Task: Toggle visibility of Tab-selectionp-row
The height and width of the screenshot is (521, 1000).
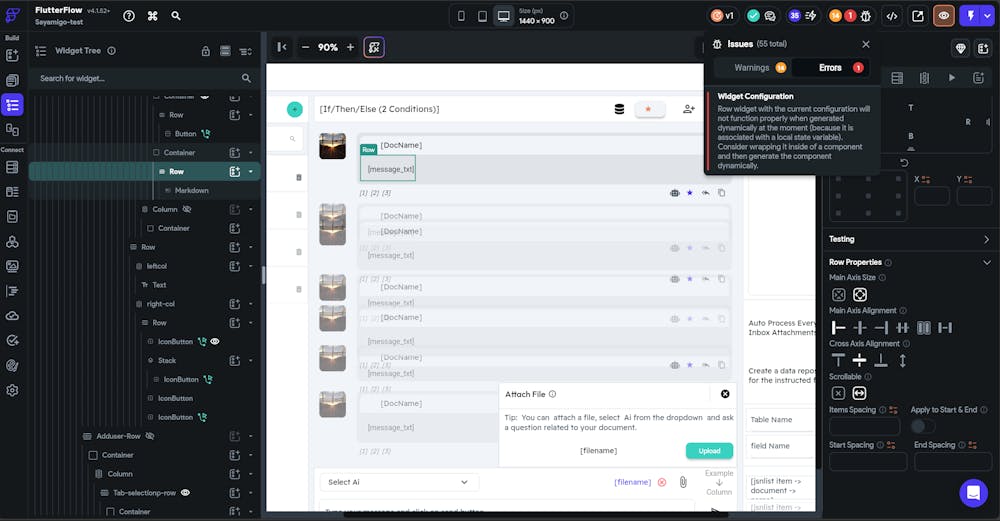Action: (x=186, y=492)
